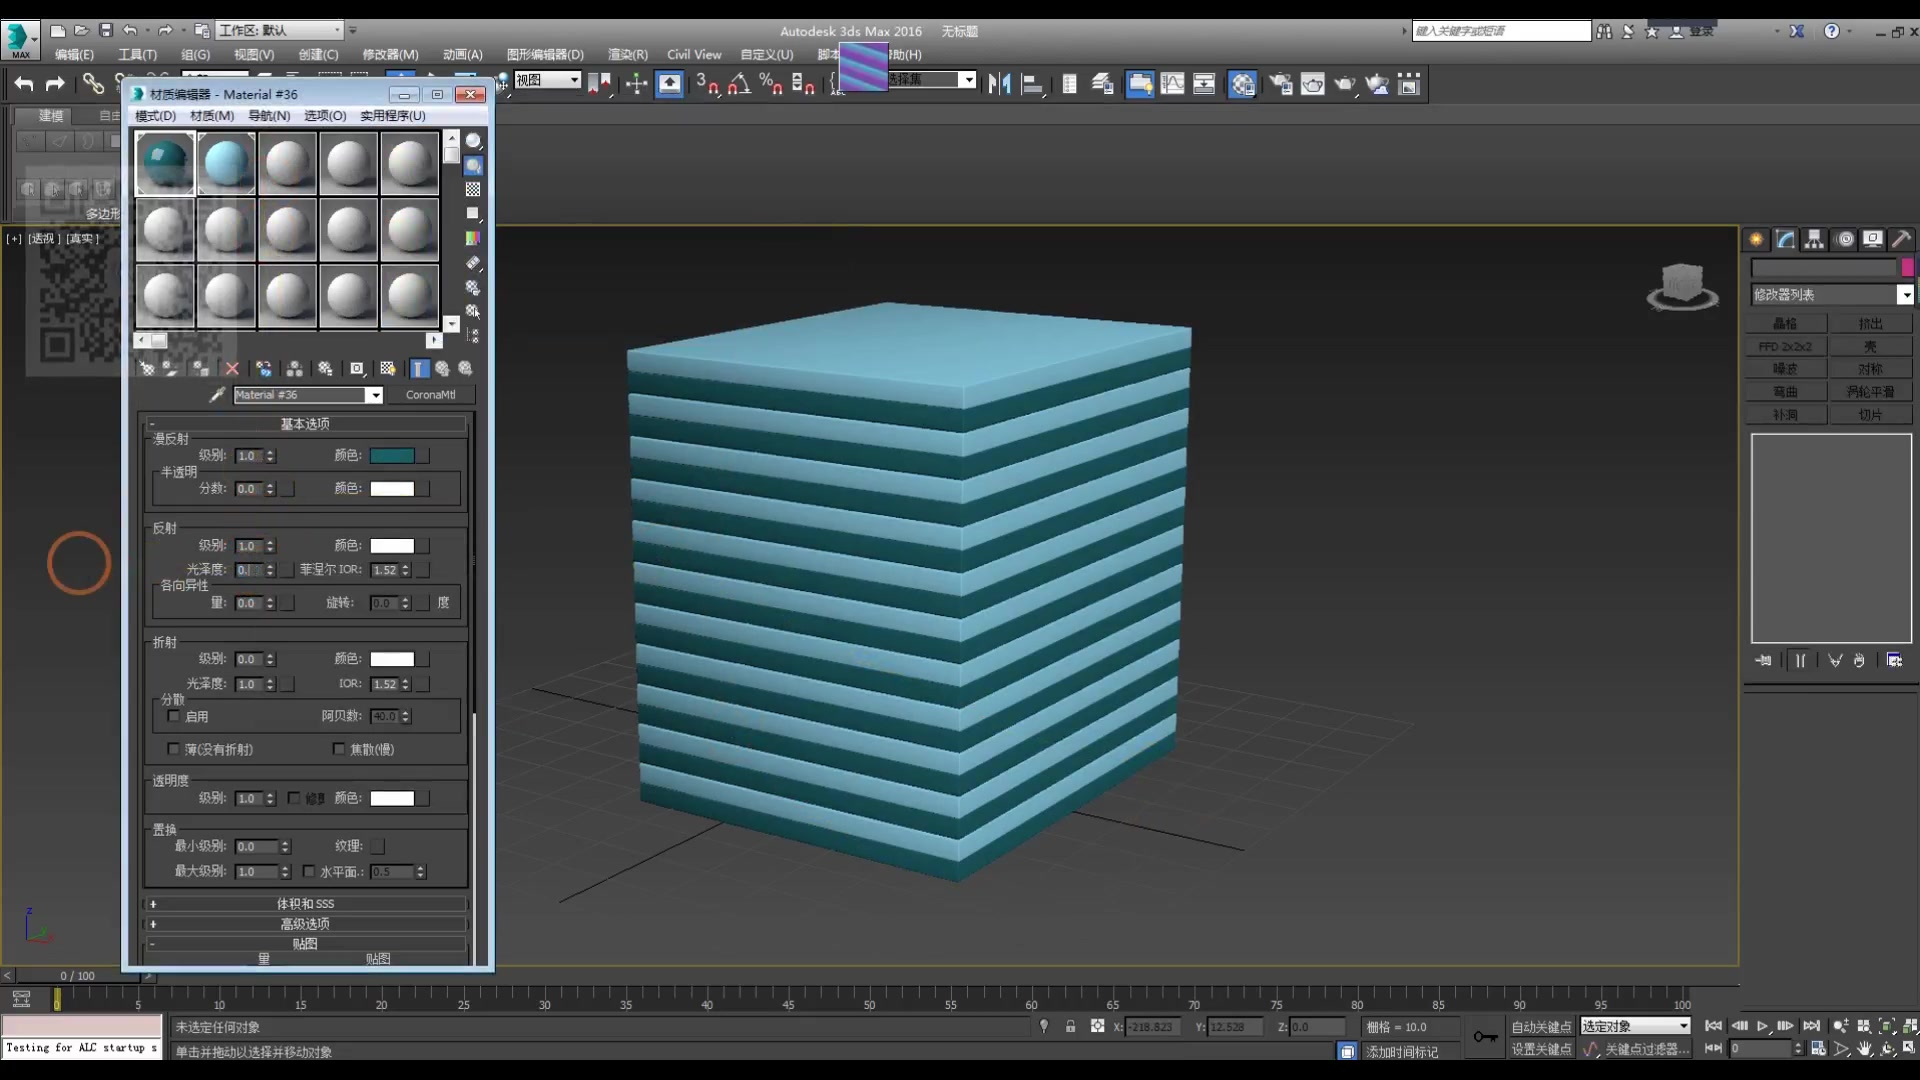The image size is (1920, 1080).
Task: Open the Hierarchy command panel tab
Action: coord(1814,239)
